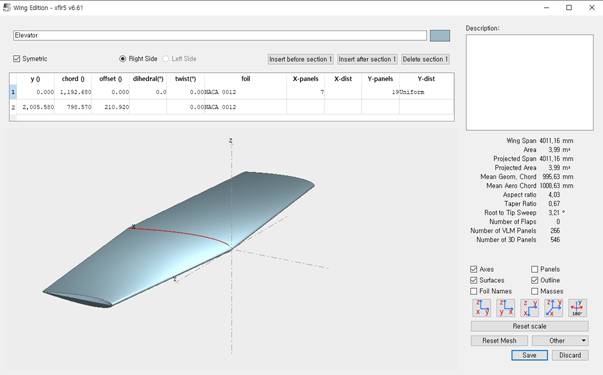Screen dimensions: 603x375
Task: Click chord cell 1,192.680
Action: point(73,92)
